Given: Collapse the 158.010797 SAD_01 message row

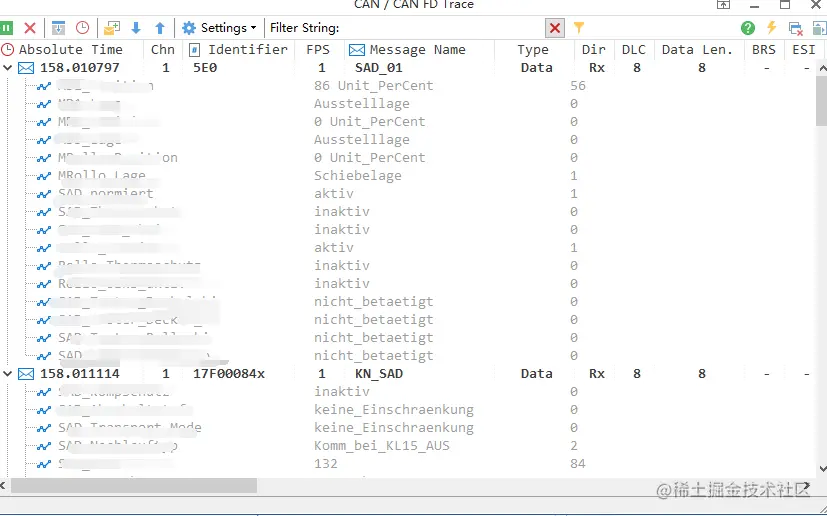Looking at the screenshot, I should point(7,68).
